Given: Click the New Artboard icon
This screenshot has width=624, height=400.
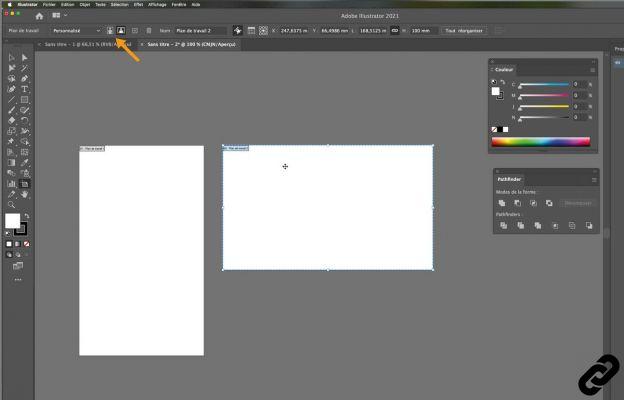Looking at the screenshot, I should pos(135,31).
